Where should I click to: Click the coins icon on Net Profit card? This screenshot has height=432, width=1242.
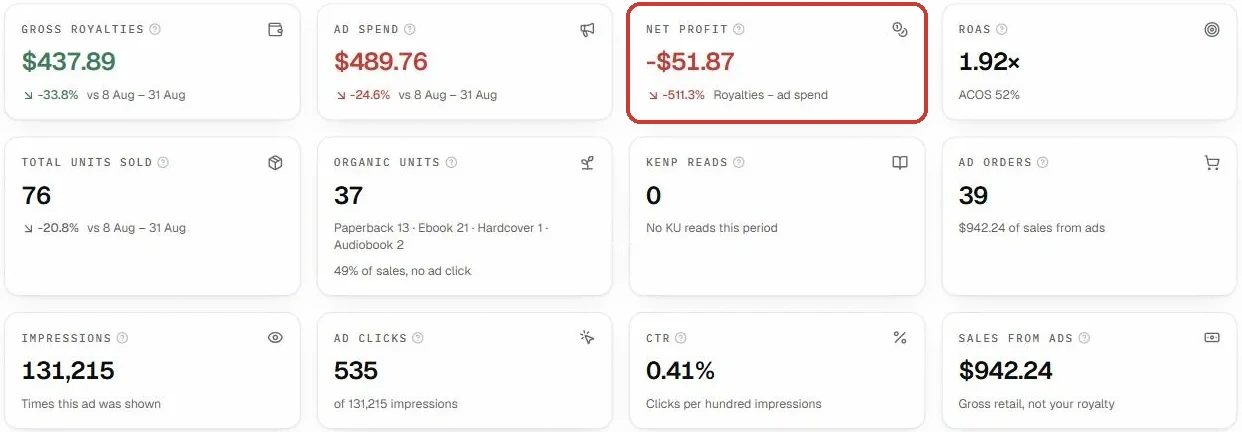click(x=900, y=30)
